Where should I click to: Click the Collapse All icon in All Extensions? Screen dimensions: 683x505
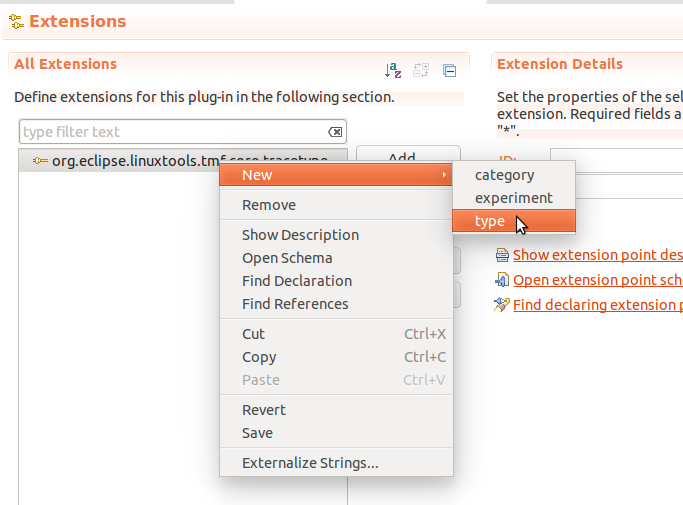(x=449, y=71)
